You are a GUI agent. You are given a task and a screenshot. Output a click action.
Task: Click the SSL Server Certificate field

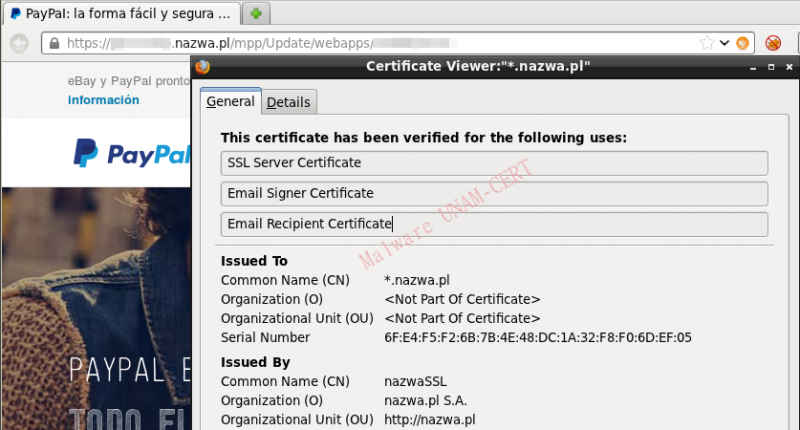[x=494, y=163]
